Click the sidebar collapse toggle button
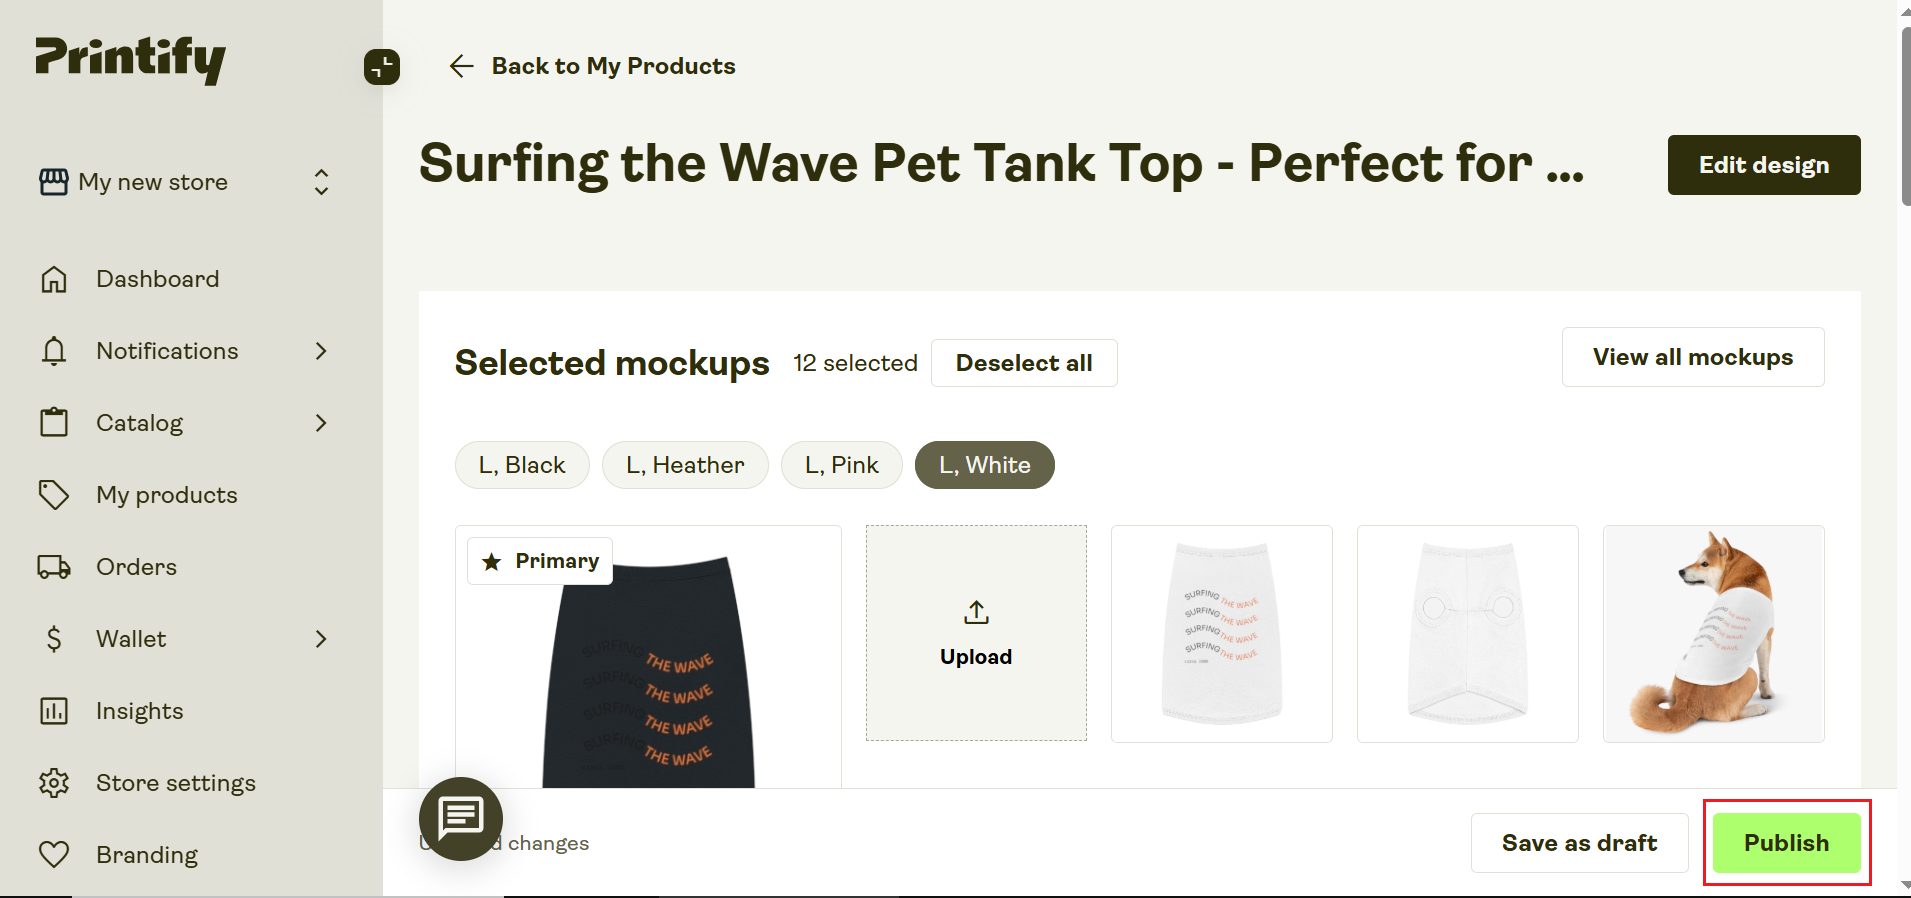 coord(382,67)
